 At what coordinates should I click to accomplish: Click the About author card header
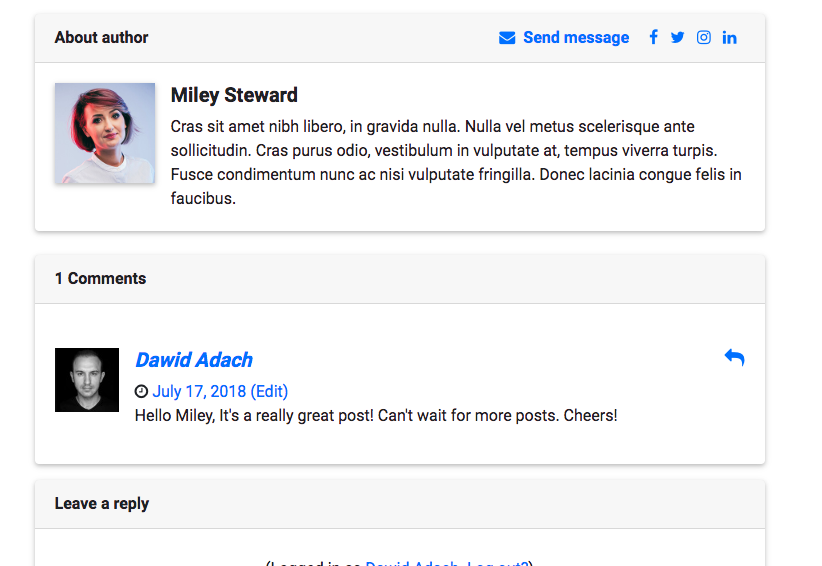400,38
